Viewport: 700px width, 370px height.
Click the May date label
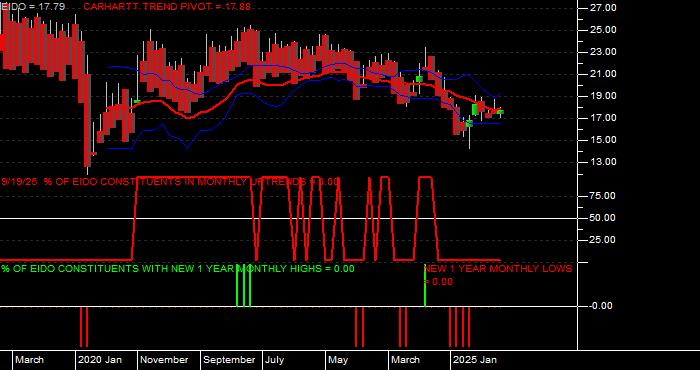(x=338, y=360)
